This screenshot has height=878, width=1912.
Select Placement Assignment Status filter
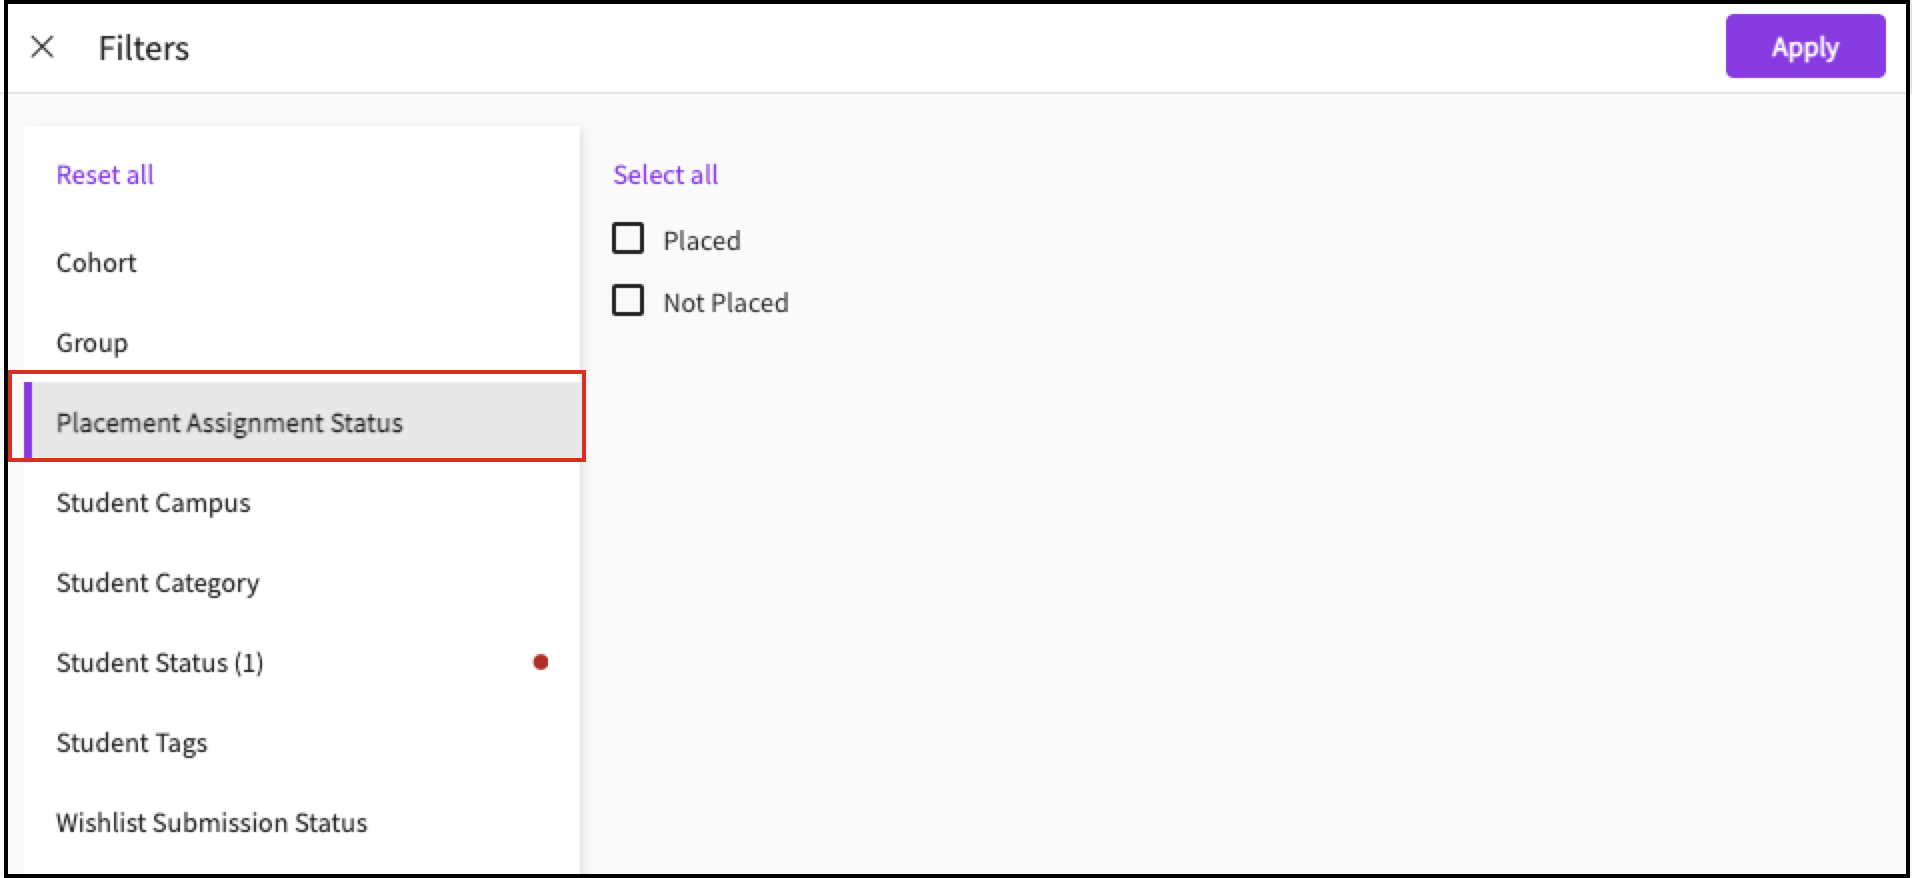click(x=301, y=423)
